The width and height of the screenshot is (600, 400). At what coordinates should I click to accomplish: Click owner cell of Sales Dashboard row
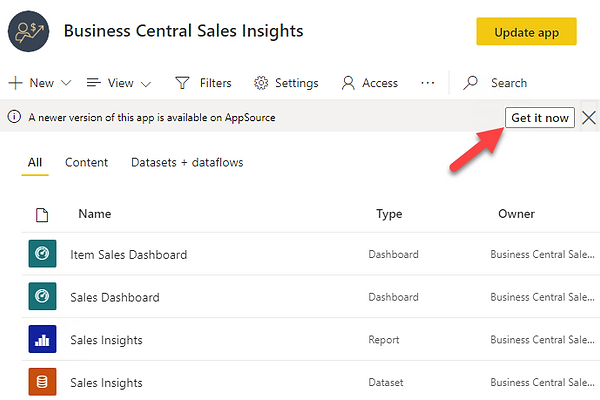pos(542,297)
